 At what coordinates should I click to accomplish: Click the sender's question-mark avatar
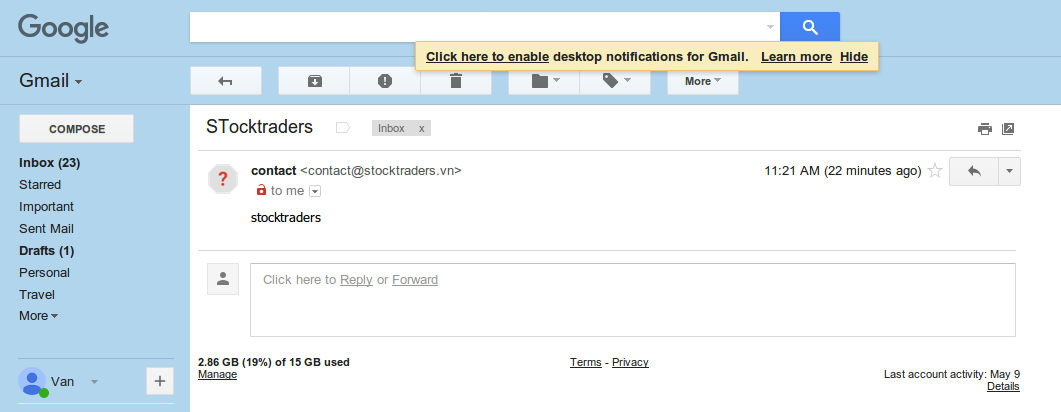coord(223,179)
